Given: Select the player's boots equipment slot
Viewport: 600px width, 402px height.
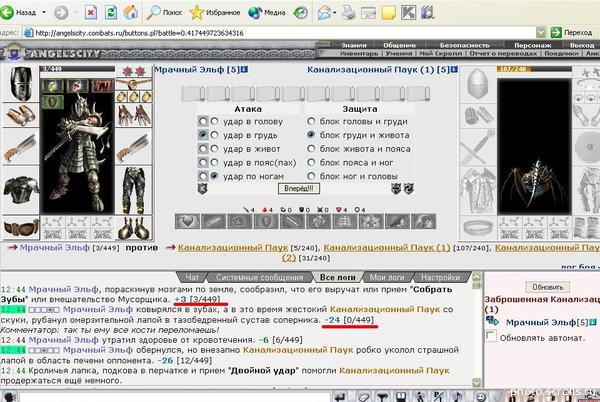Looking at the screenshot, I should click(x=134, y=228).
